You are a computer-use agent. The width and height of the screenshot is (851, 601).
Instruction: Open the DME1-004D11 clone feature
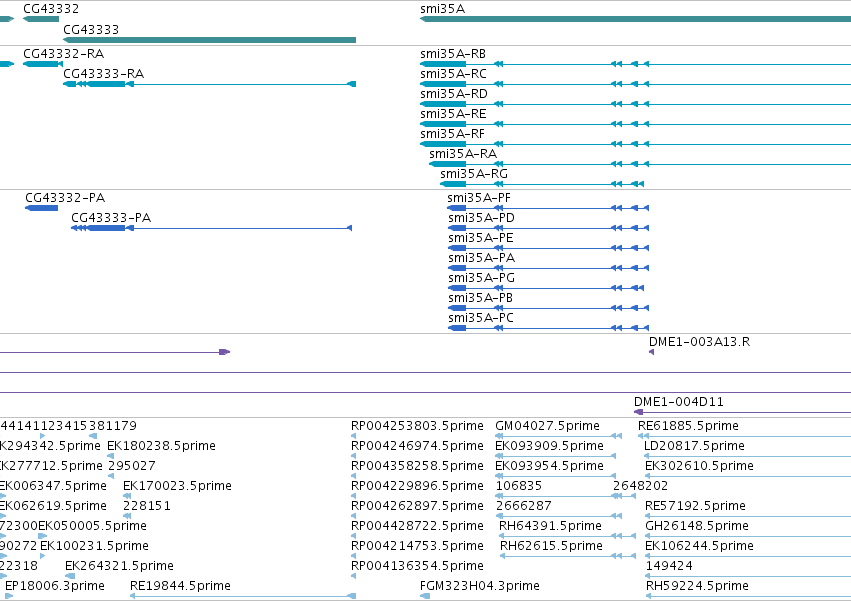pos(678,402)
